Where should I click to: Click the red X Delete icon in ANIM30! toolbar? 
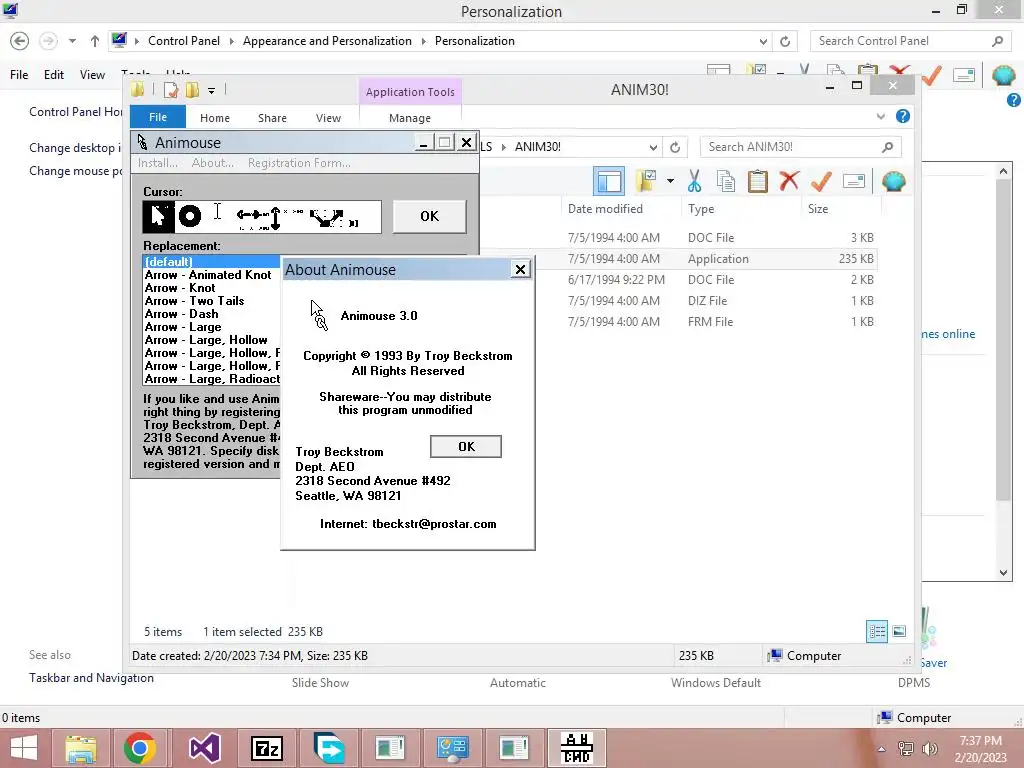pos(789,180)
